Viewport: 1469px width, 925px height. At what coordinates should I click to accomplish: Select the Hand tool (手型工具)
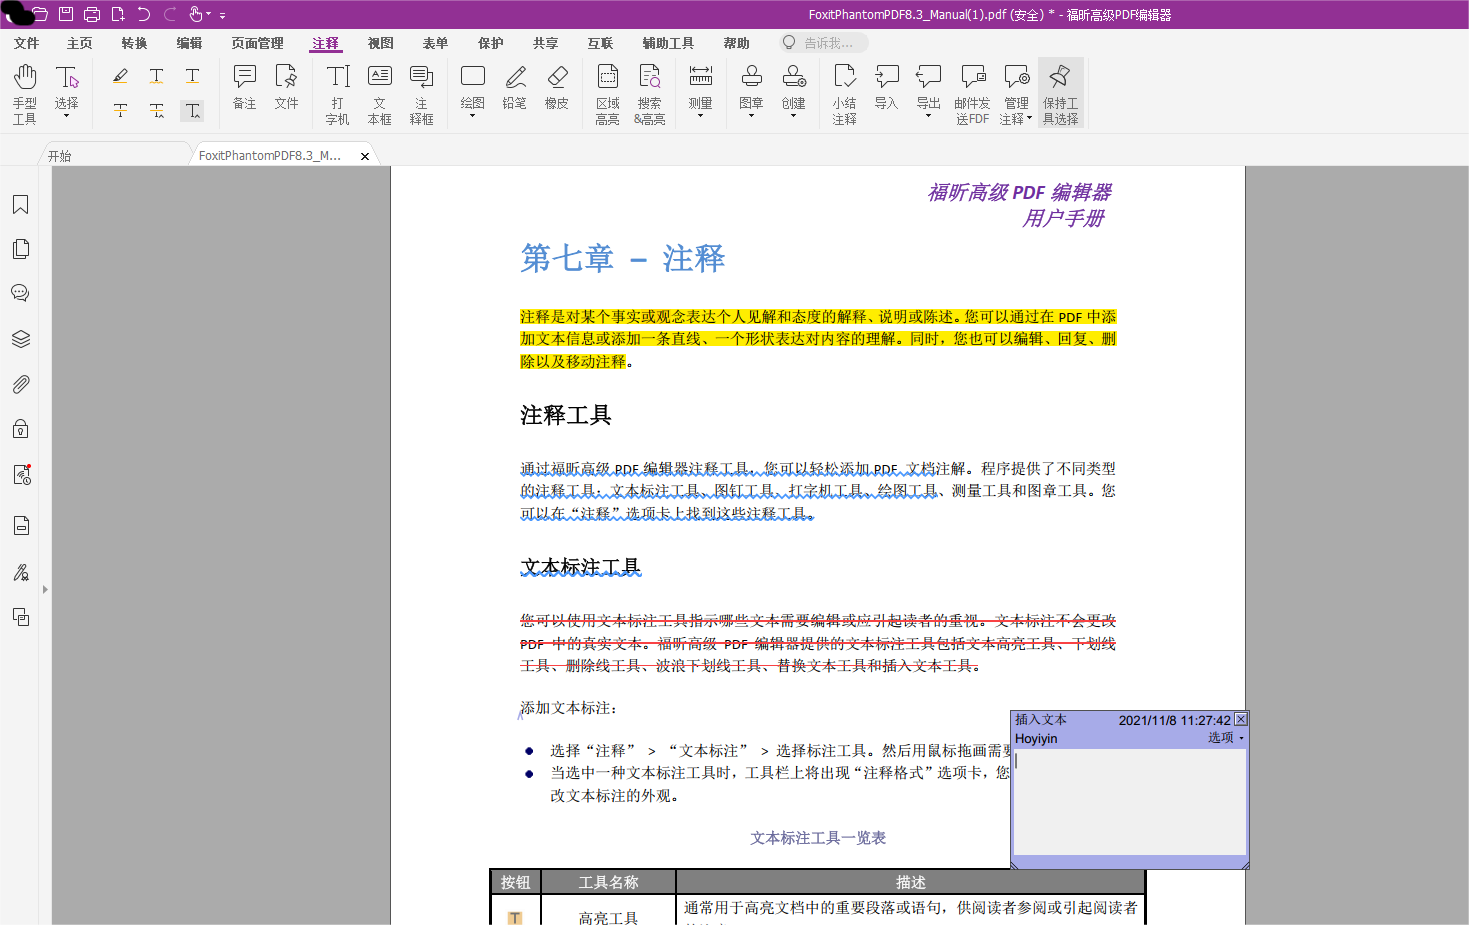25,94
